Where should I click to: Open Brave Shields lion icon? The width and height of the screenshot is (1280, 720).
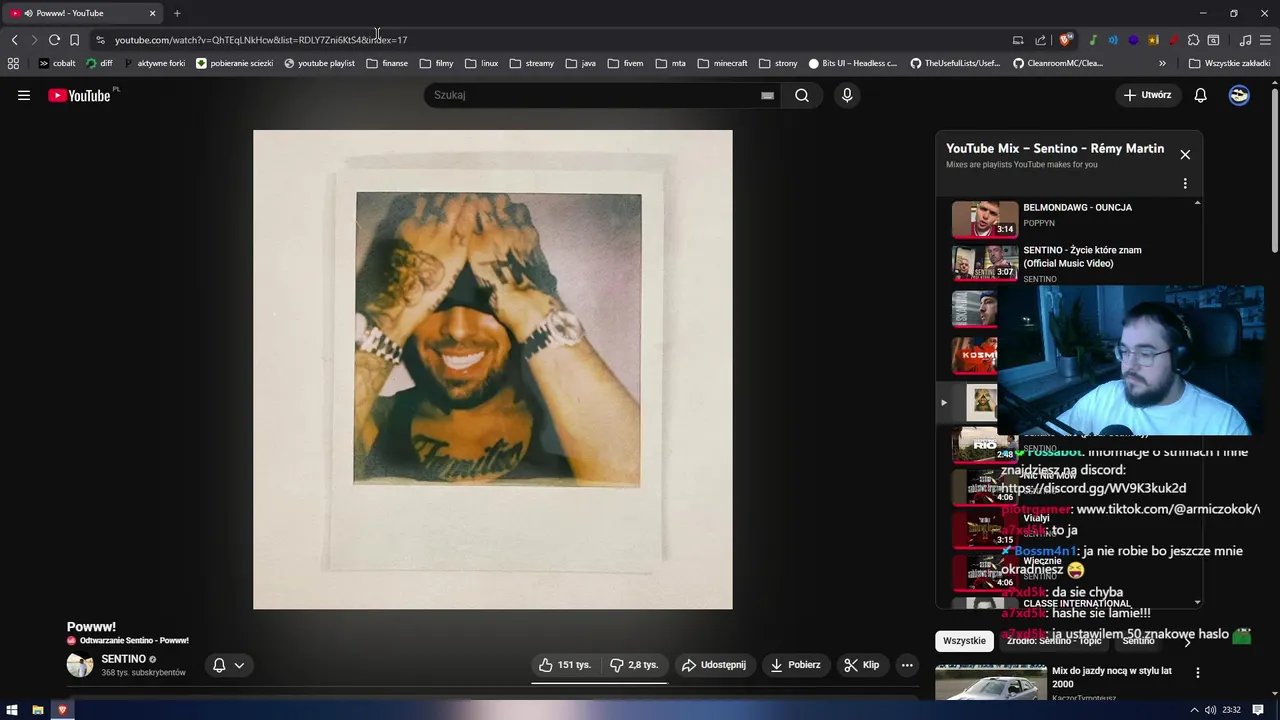pyautogui.click(x=1065, y=40)
